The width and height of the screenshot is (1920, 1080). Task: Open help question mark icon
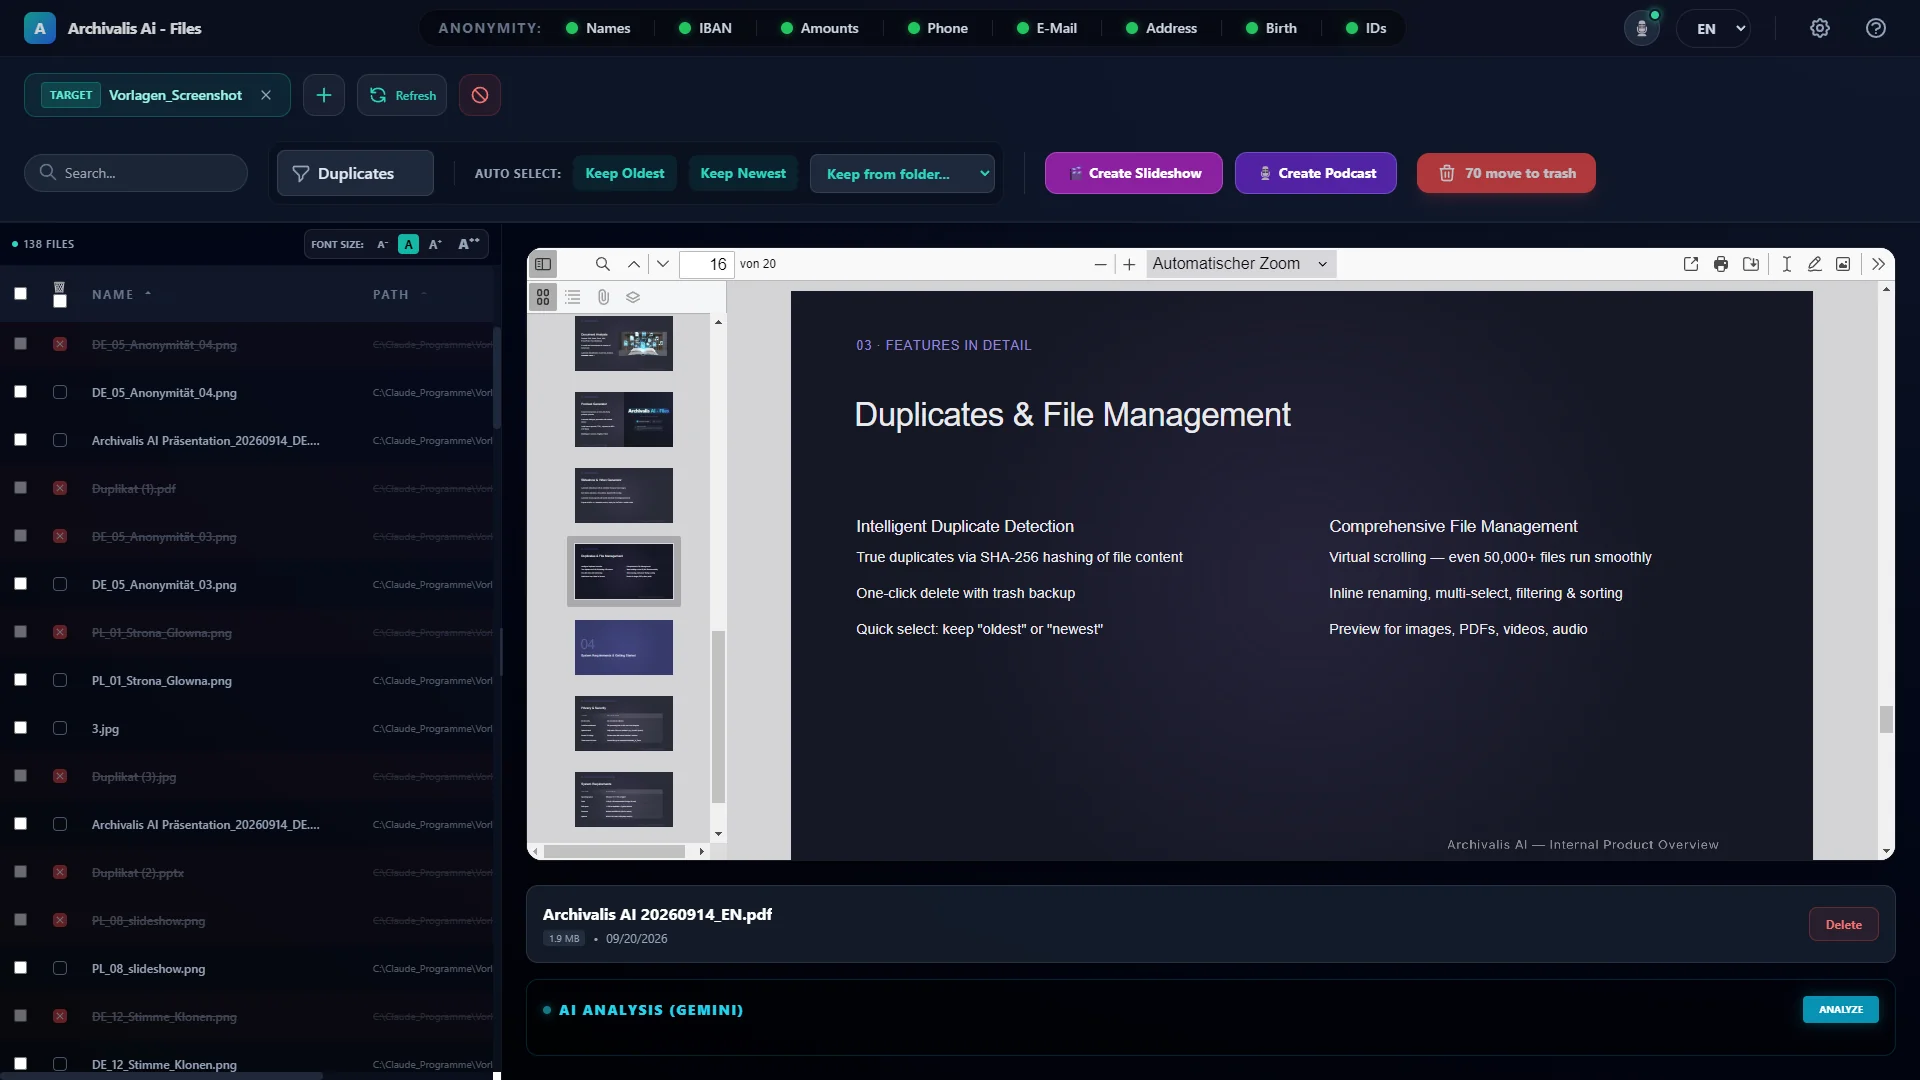[1876, 28]
